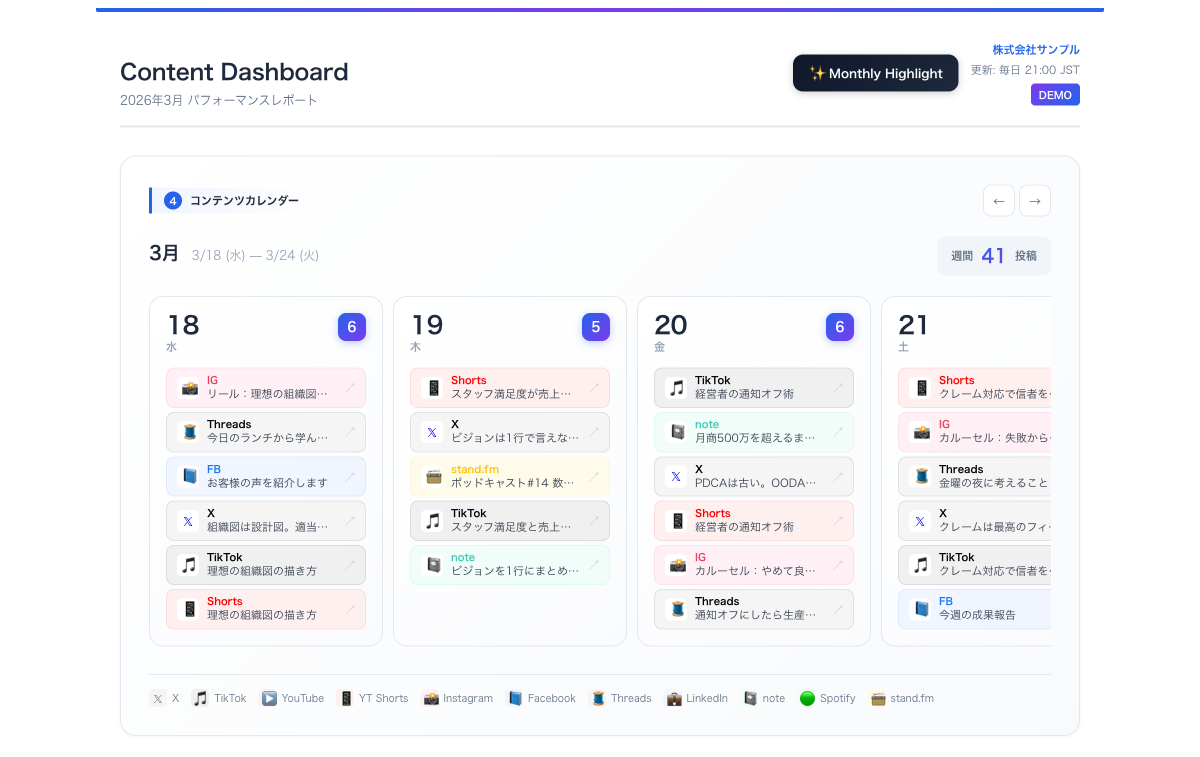The height and width of the screenshot is (757, 1200).
Task: Click the Threads icon on day 20's 通知オフ post
Action: click(676, 609)
